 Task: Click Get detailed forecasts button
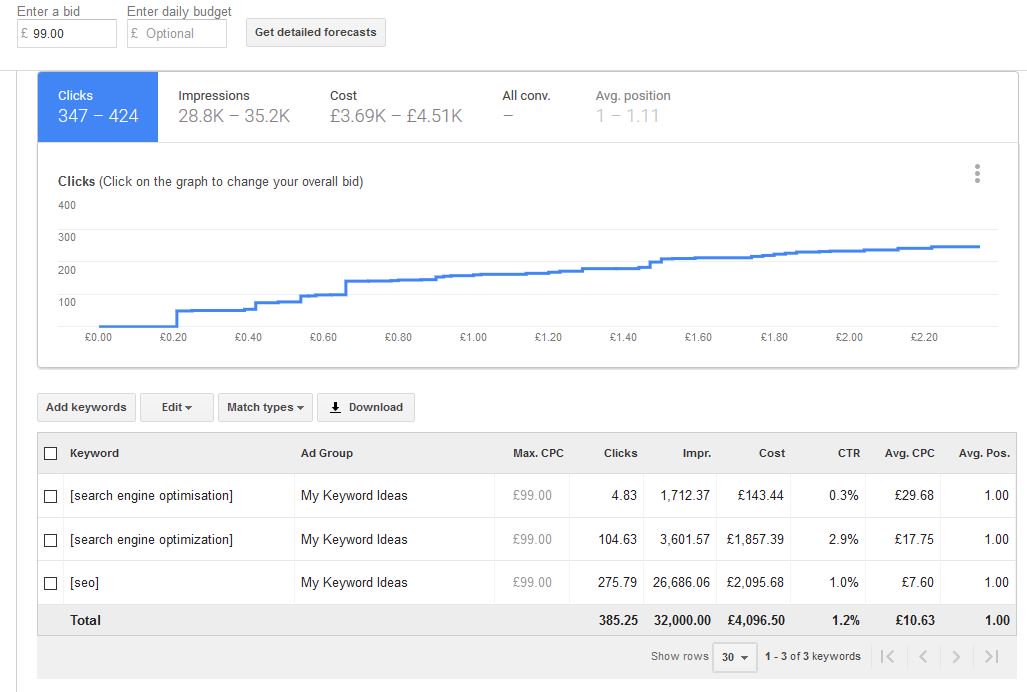[x=316, y=32]
